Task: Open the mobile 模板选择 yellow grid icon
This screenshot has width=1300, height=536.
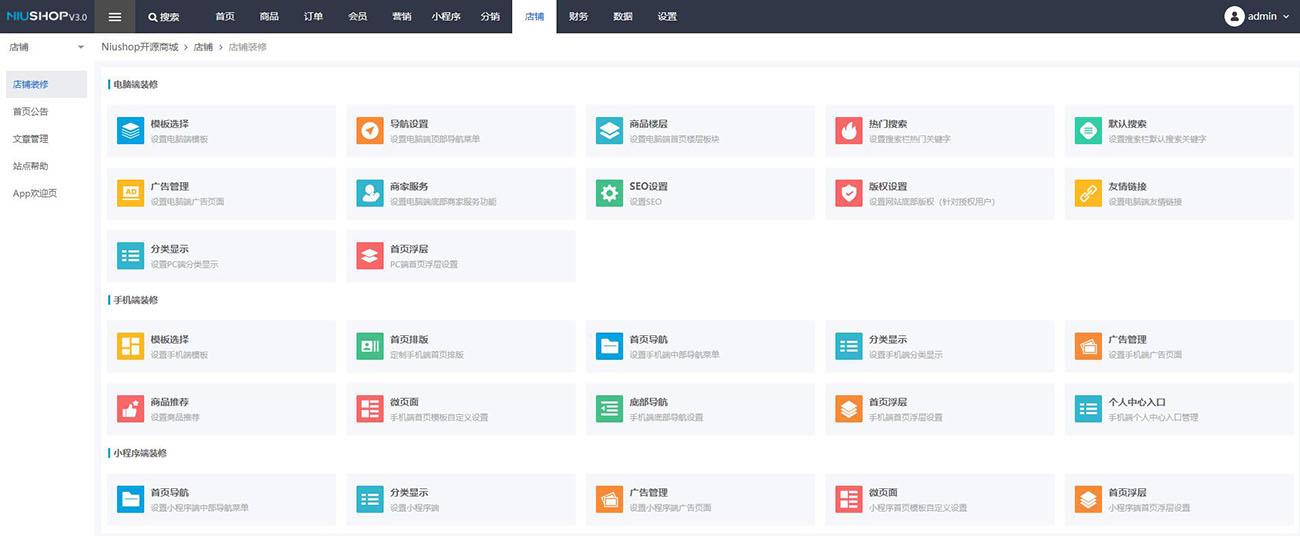Action: point(130,346)
